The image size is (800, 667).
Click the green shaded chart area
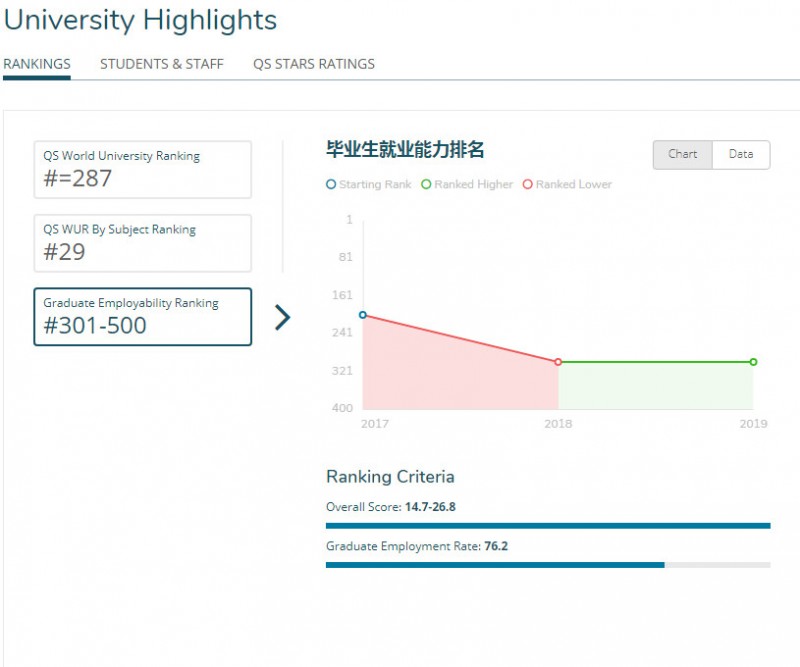click(656, 386)
